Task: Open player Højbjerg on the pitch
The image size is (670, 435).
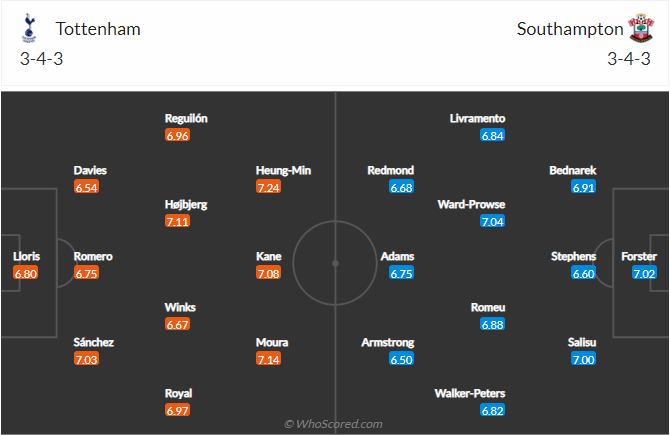Action: 186,205
